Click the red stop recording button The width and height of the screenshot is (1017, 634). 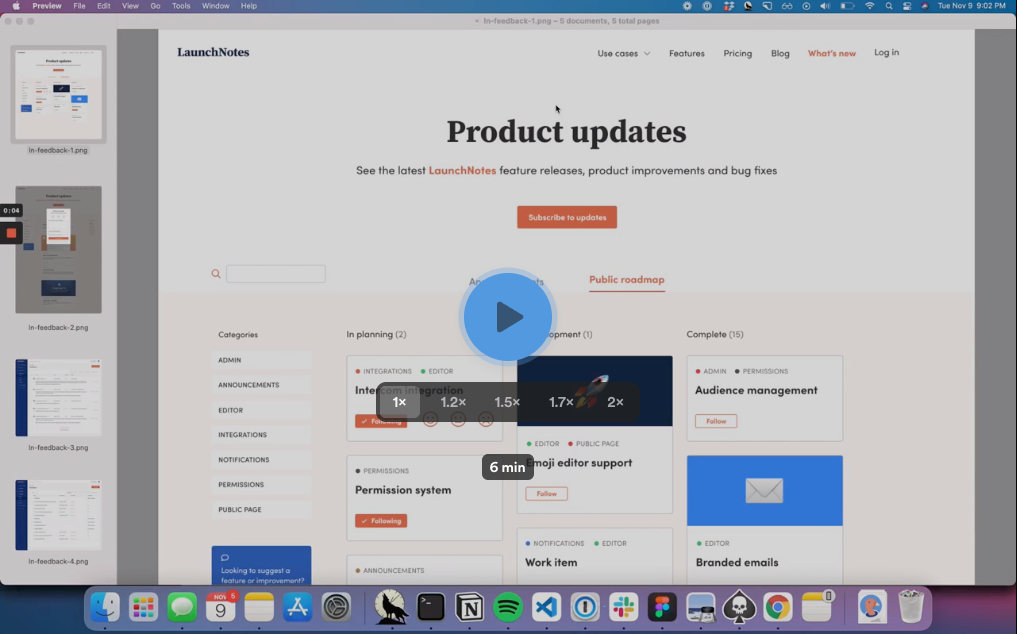tap(11, 233)
